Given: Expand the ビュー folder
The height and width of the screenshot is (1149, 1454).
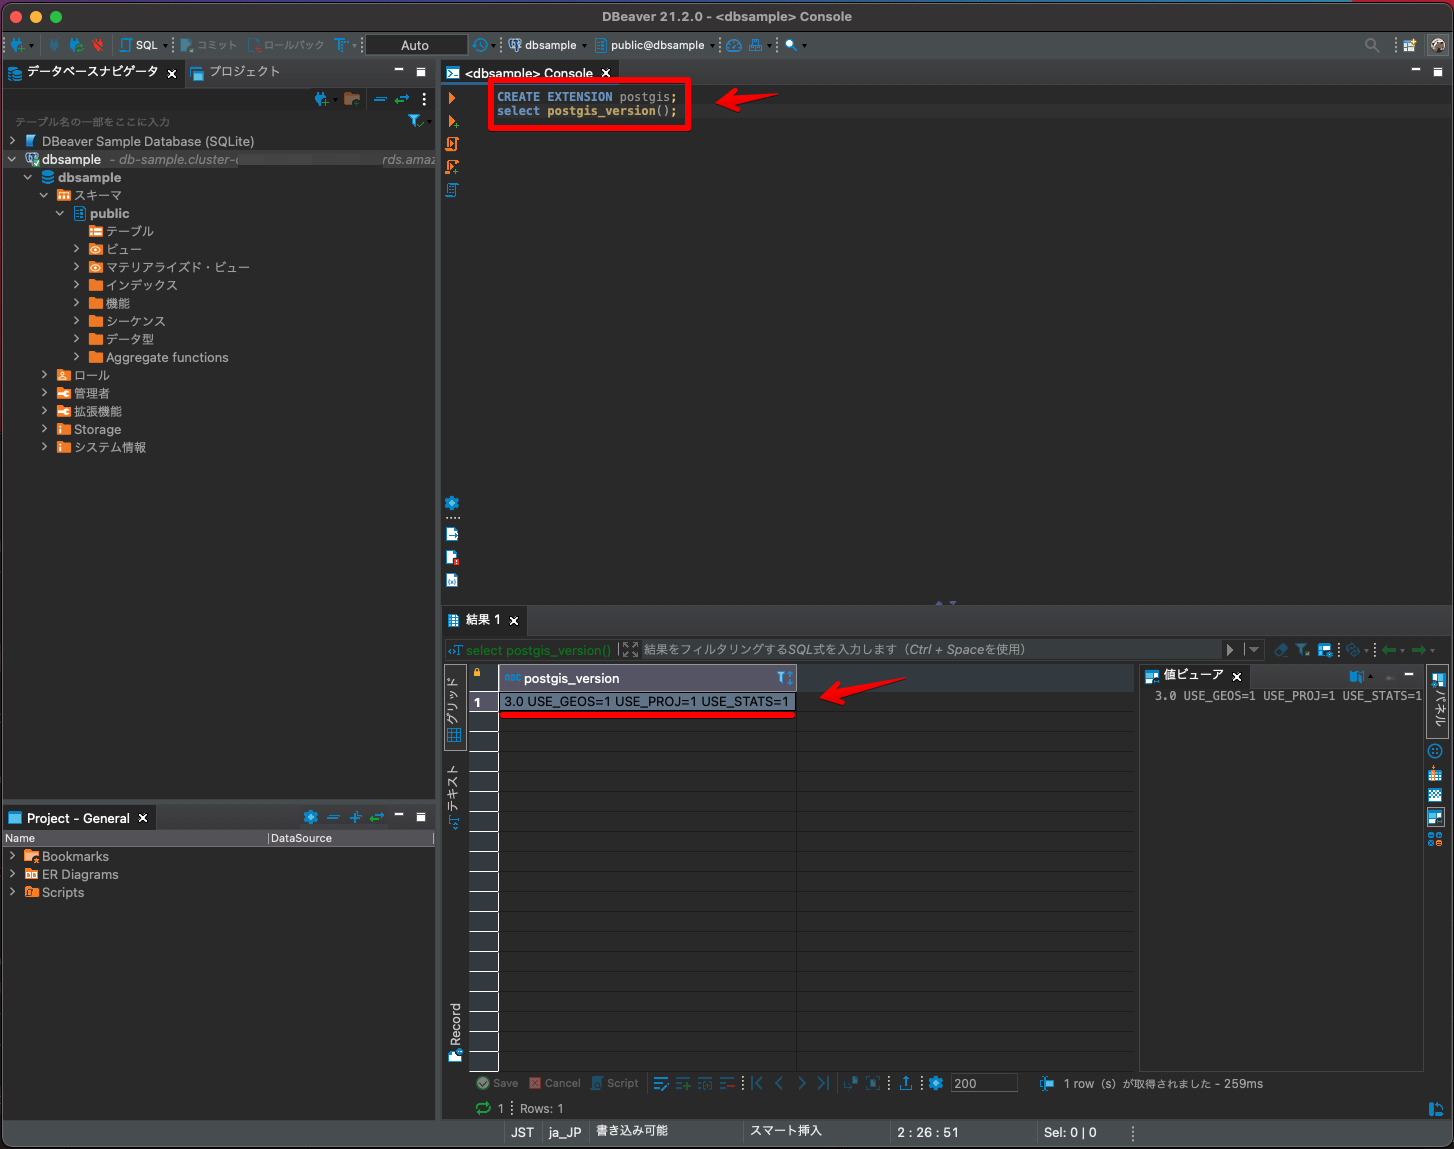Looking at the screenshot, I should pos(76,249).
